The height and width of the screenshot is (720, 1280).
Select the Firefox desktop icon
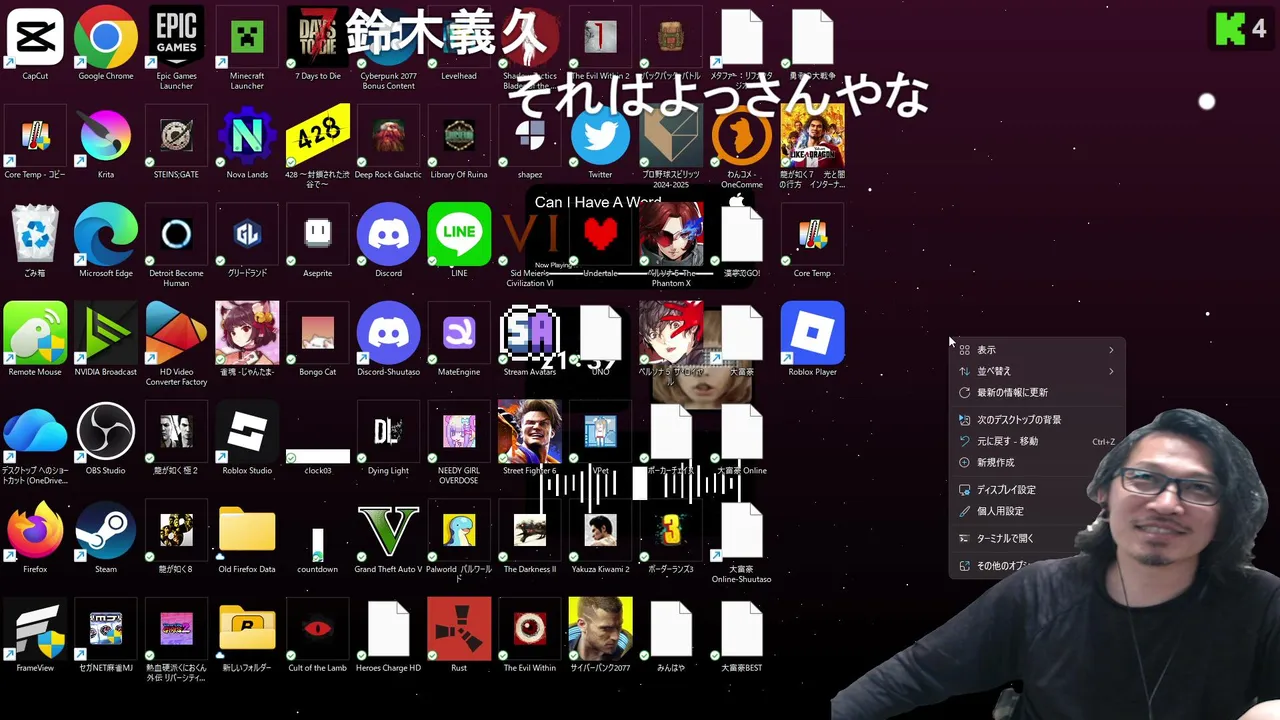[x=35, y=531]
